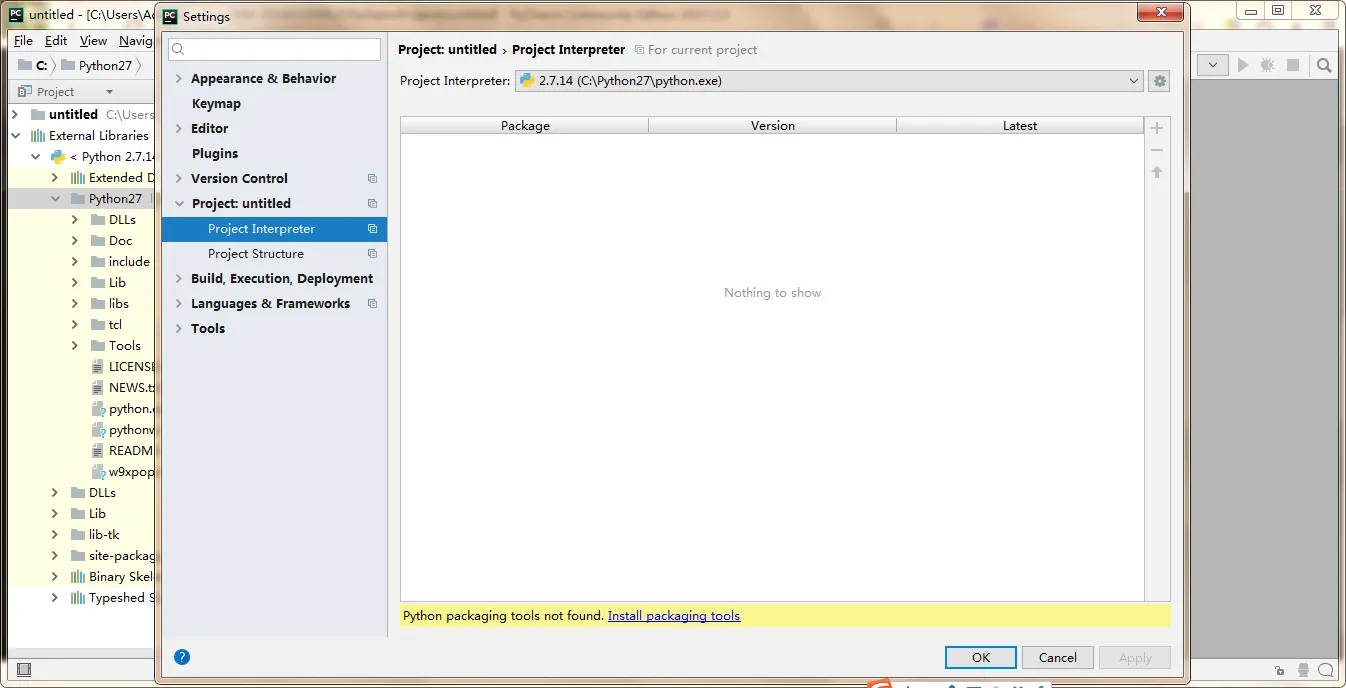This screenshot has width=1346, height=688.
Task: Click the Install packaging tools link
Action: [674, 616]
